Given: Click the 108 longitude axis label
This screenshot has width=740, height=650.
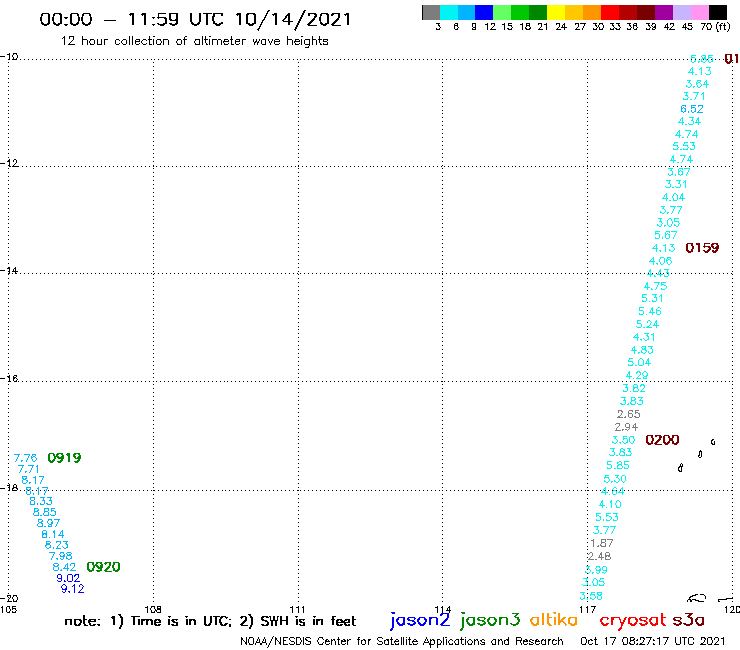Looking at the screenshot, I should pos(152,609).
